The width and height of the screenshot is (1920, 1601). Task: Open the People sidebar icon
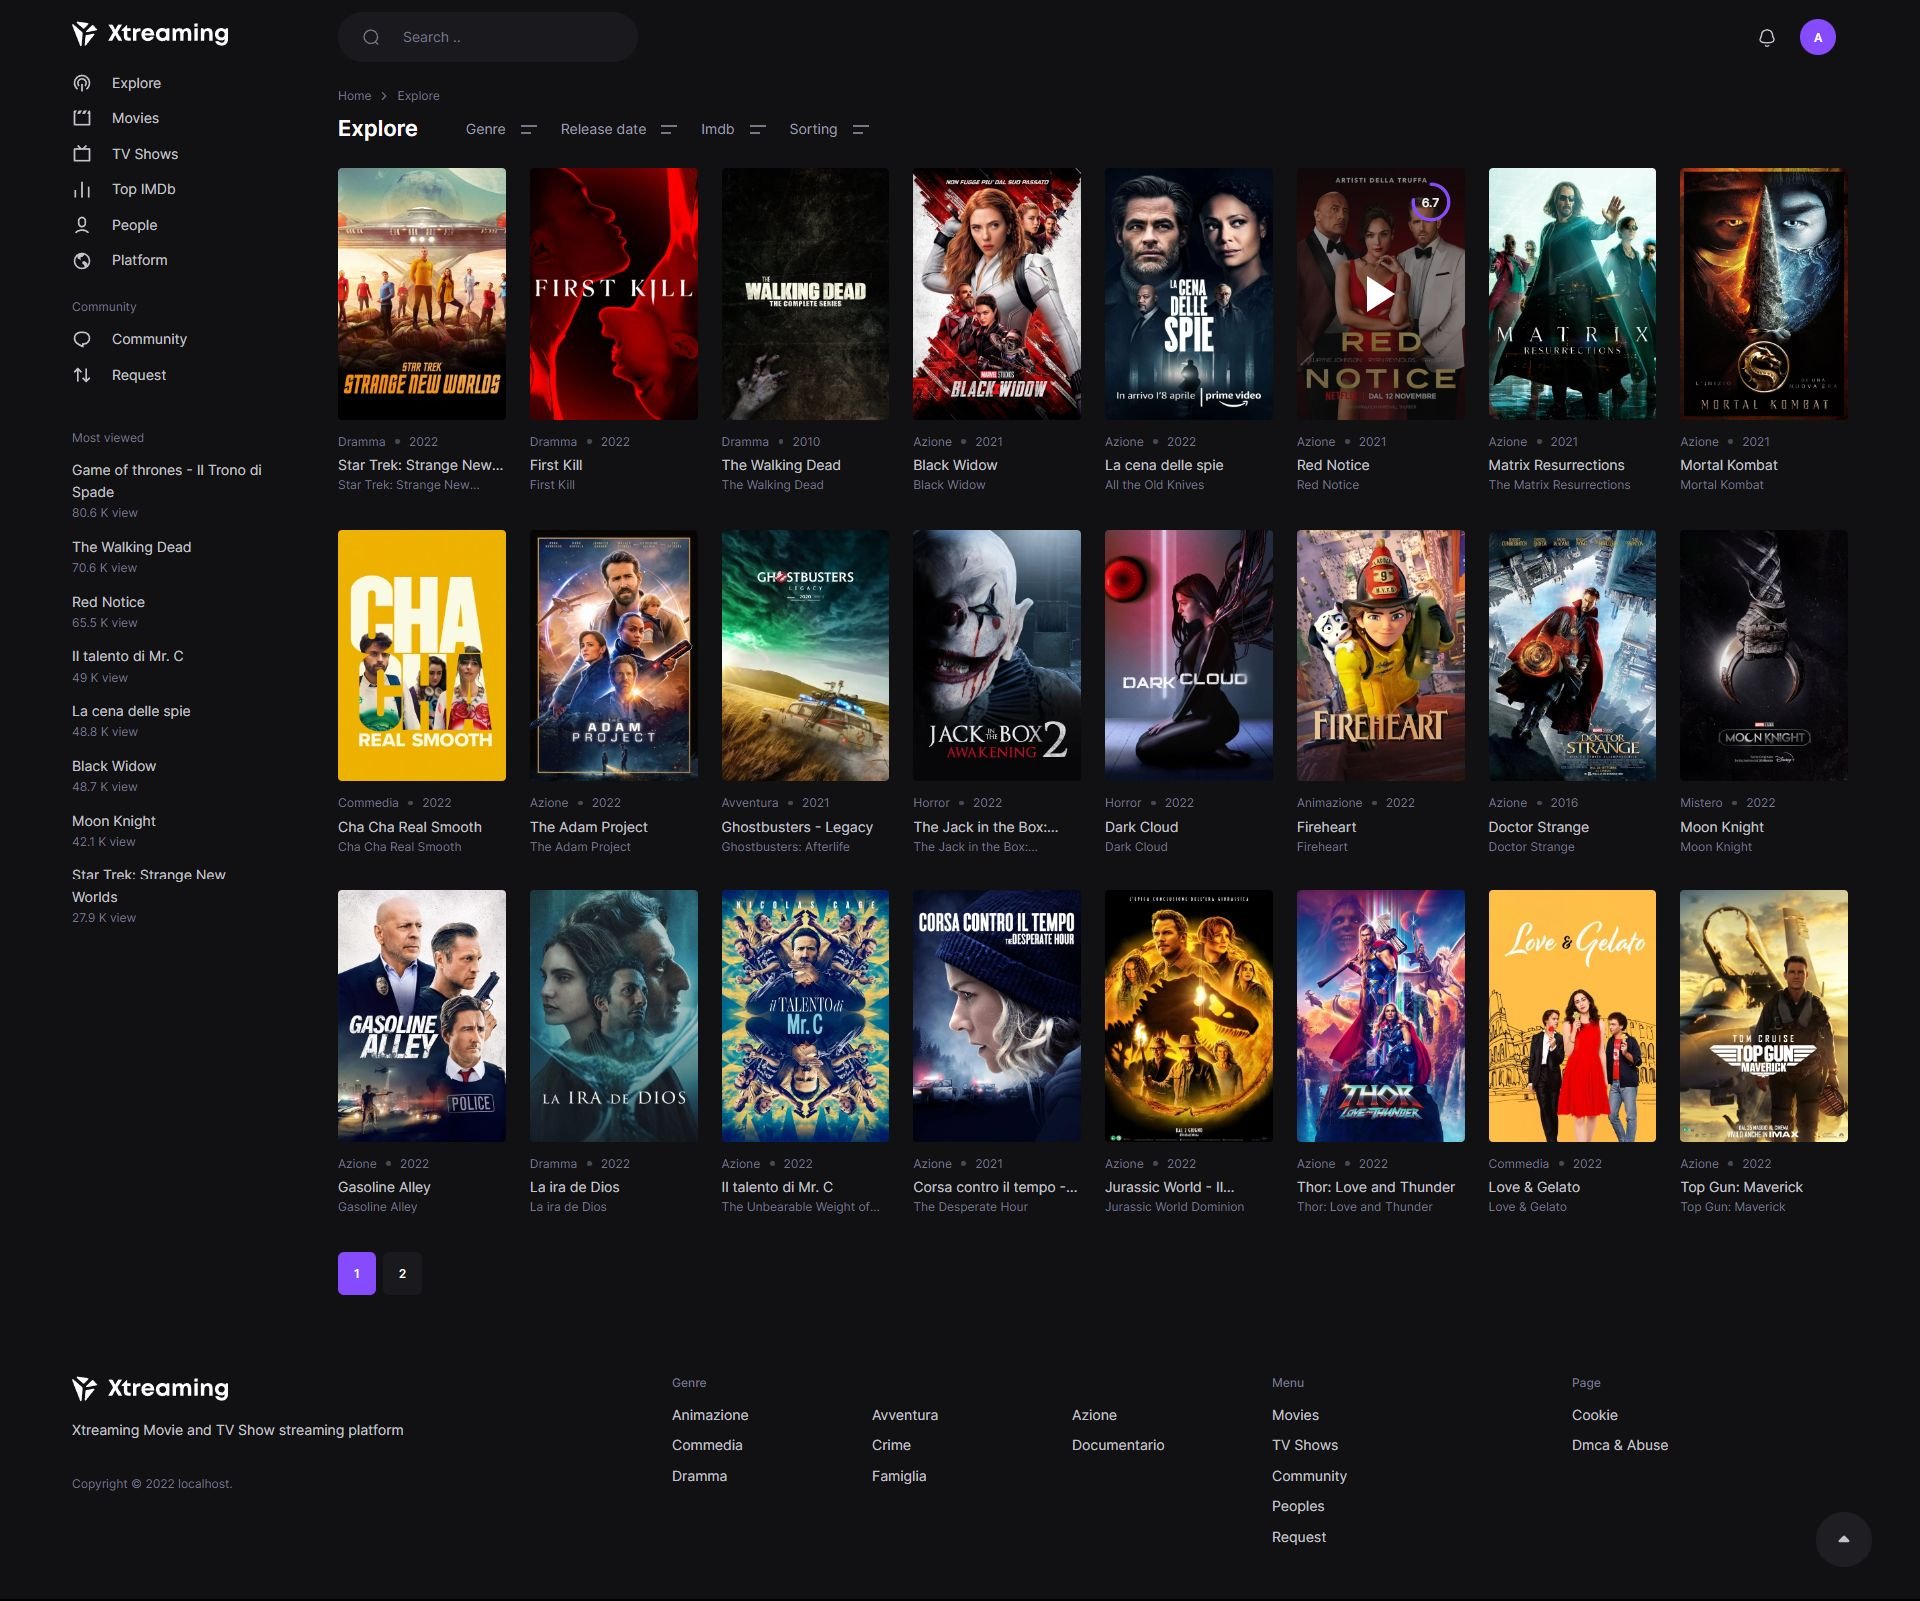point(82,225)
